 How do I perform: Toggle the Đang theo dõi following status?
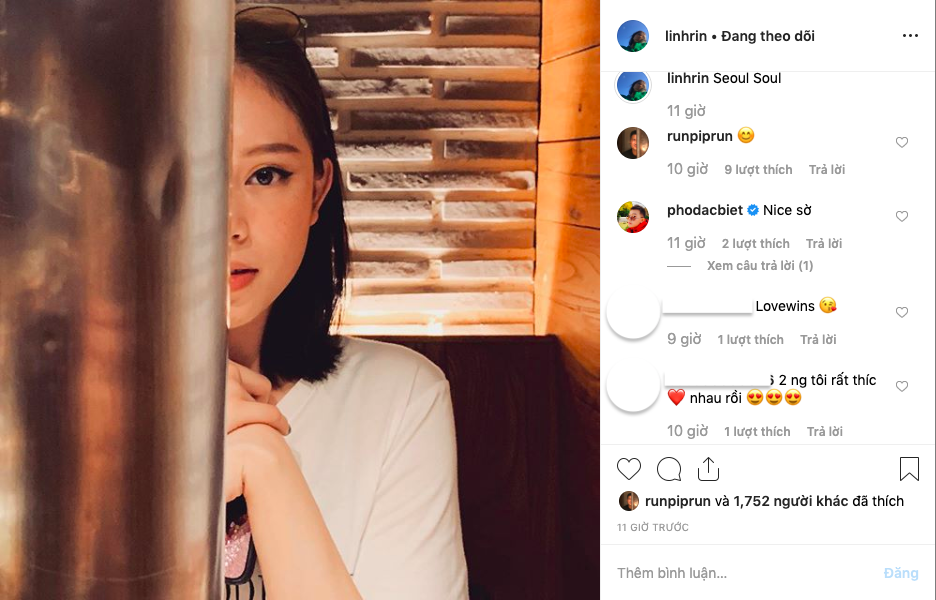(769, 36)
